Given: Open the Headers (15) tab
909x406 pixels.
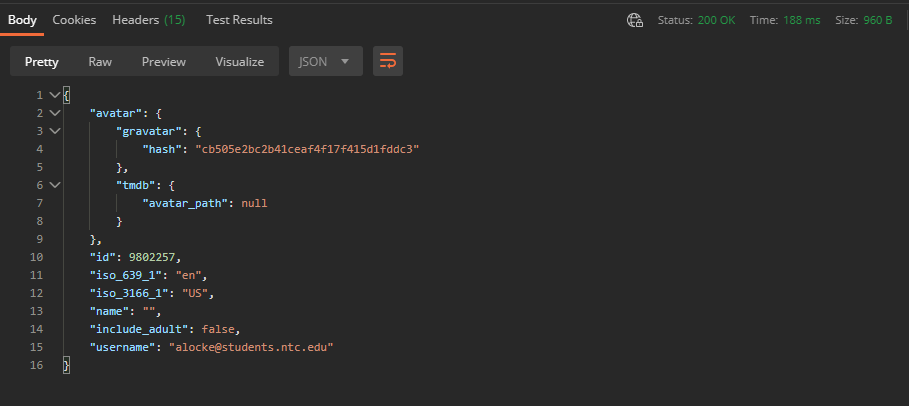Looking at the screenshot, I should click(x=148, y=20).
